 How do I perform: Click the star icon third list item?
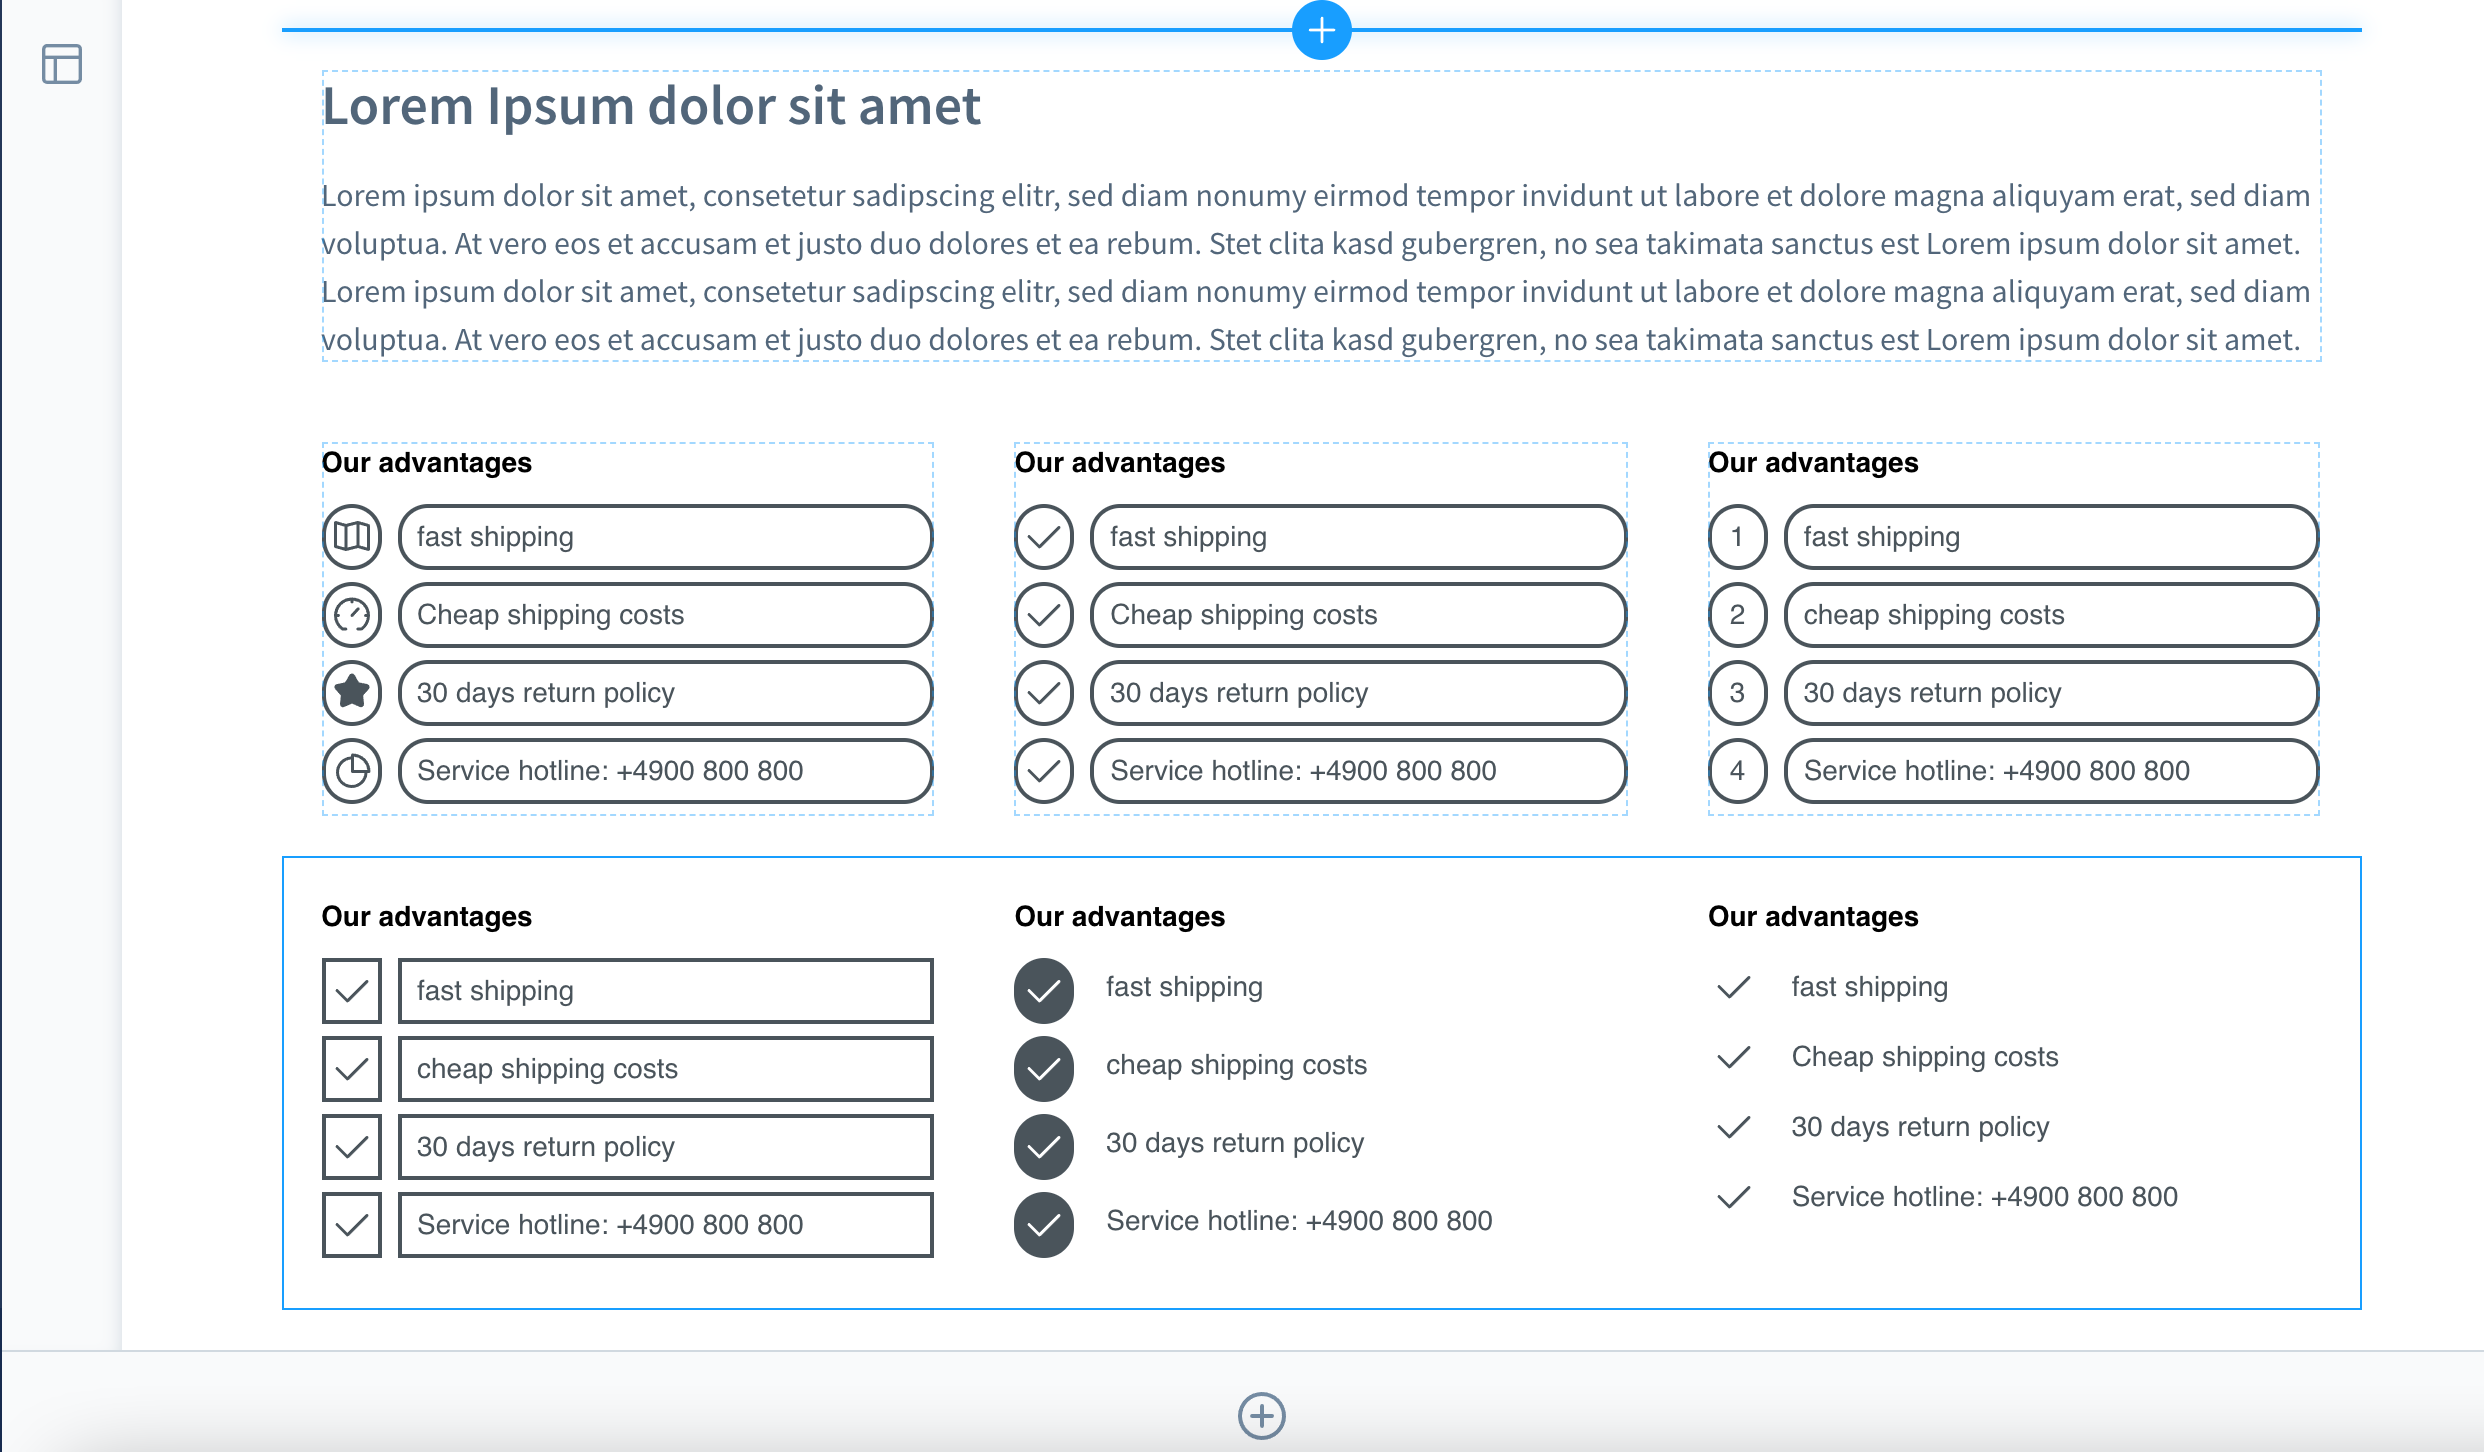(351, 691)
